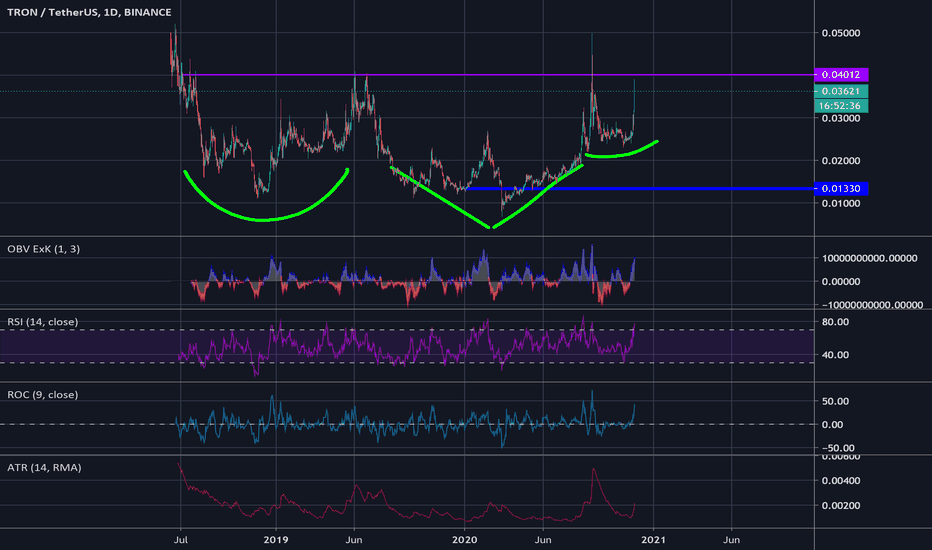Click the 0.03000 price axis tick

click(x=840, y=118)
